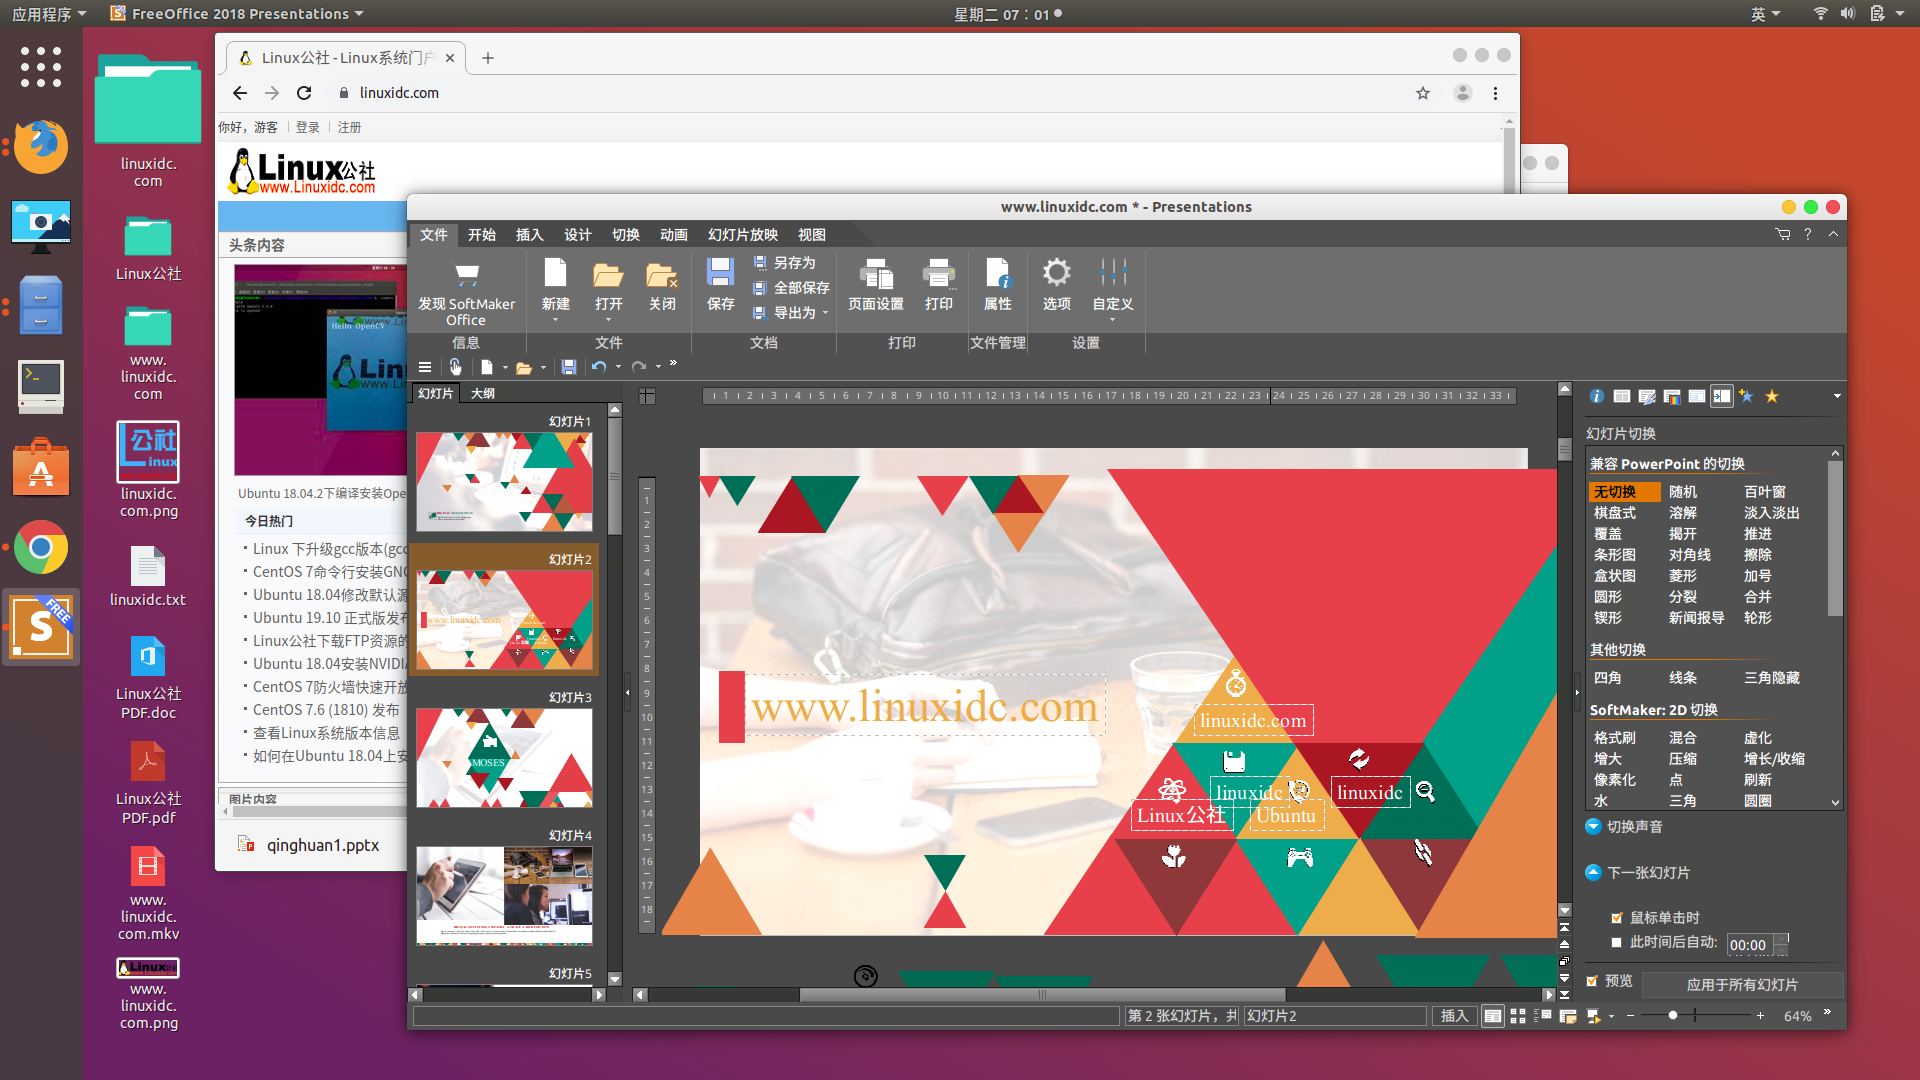Toggle the 预览 preview checkbox
The width and height of the screenshot is (1920, 1080).
click(1592, 982)
